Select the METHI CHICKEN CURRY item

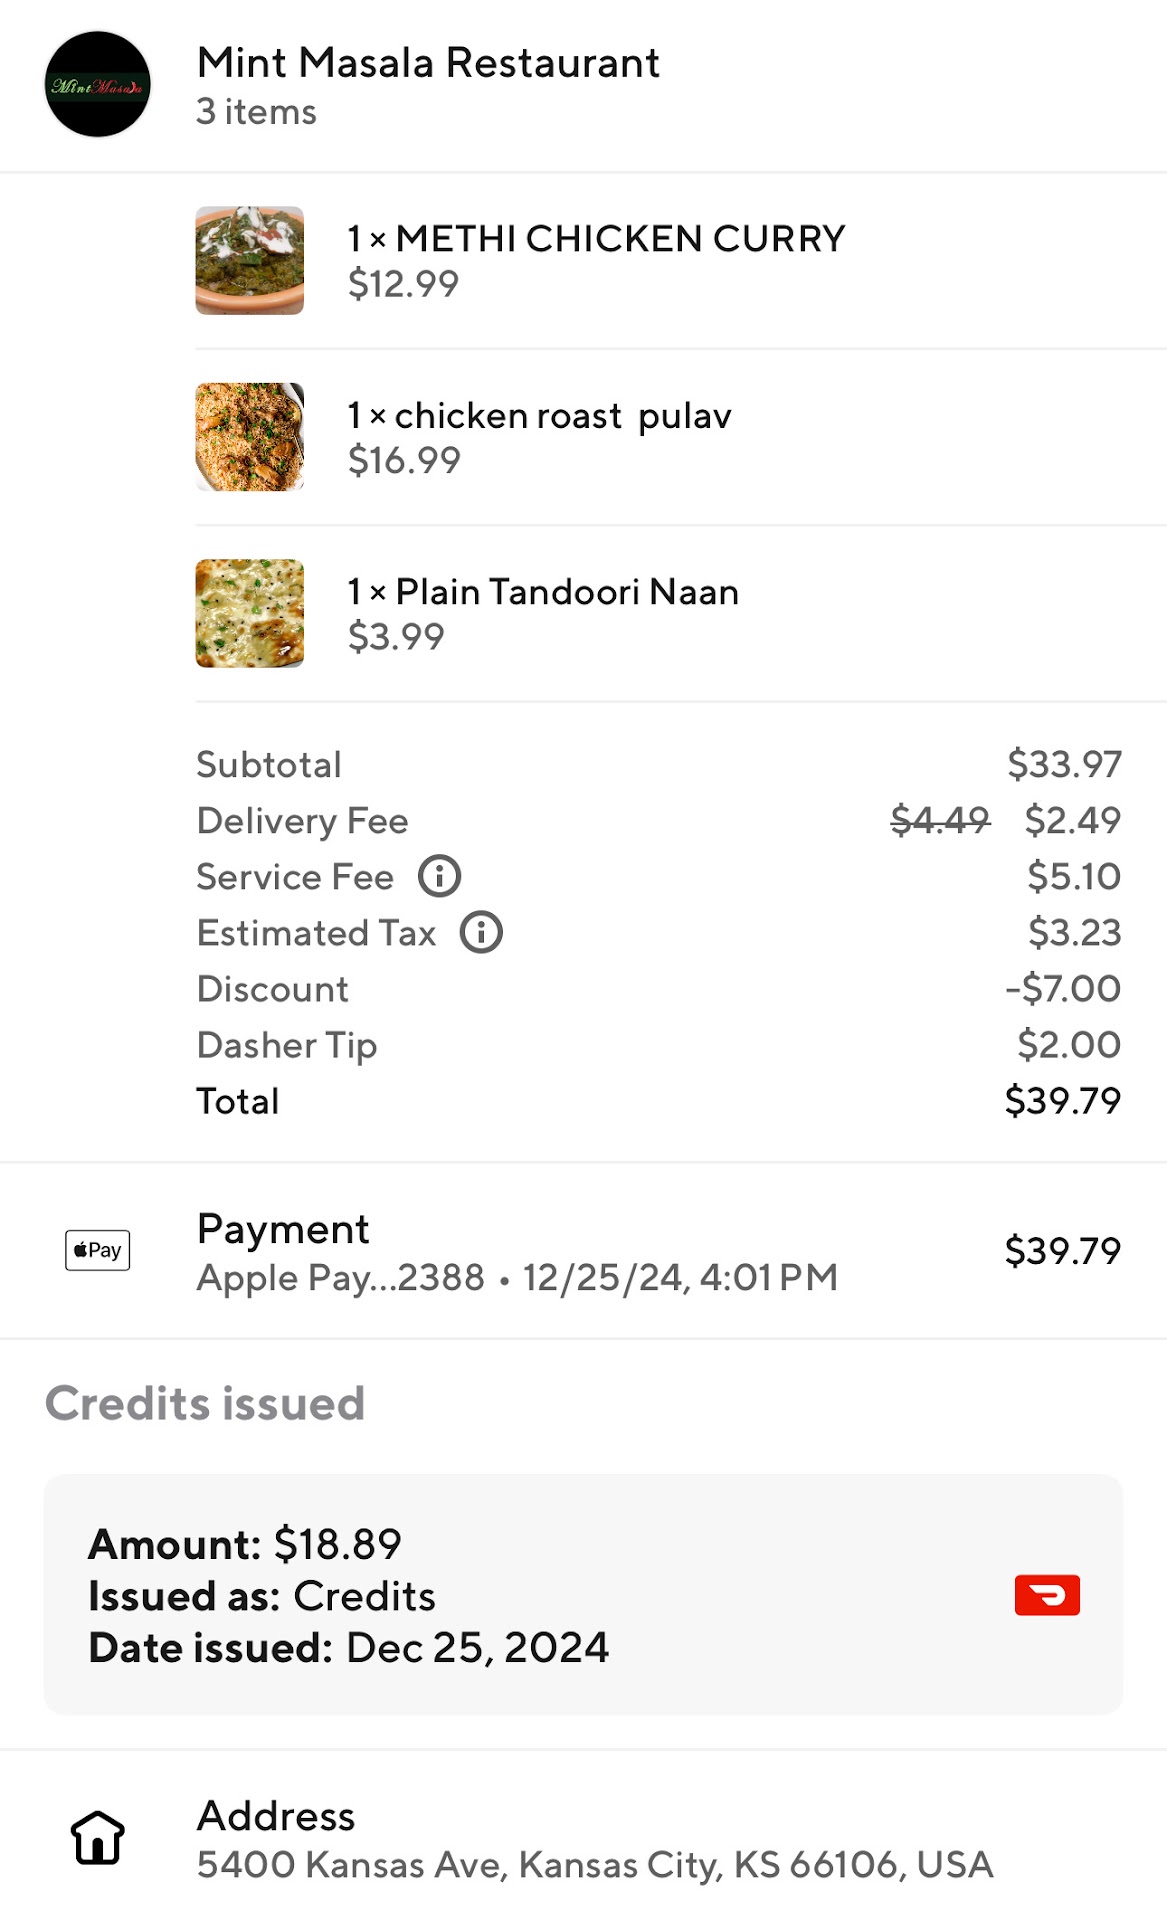tap(596, 239)
